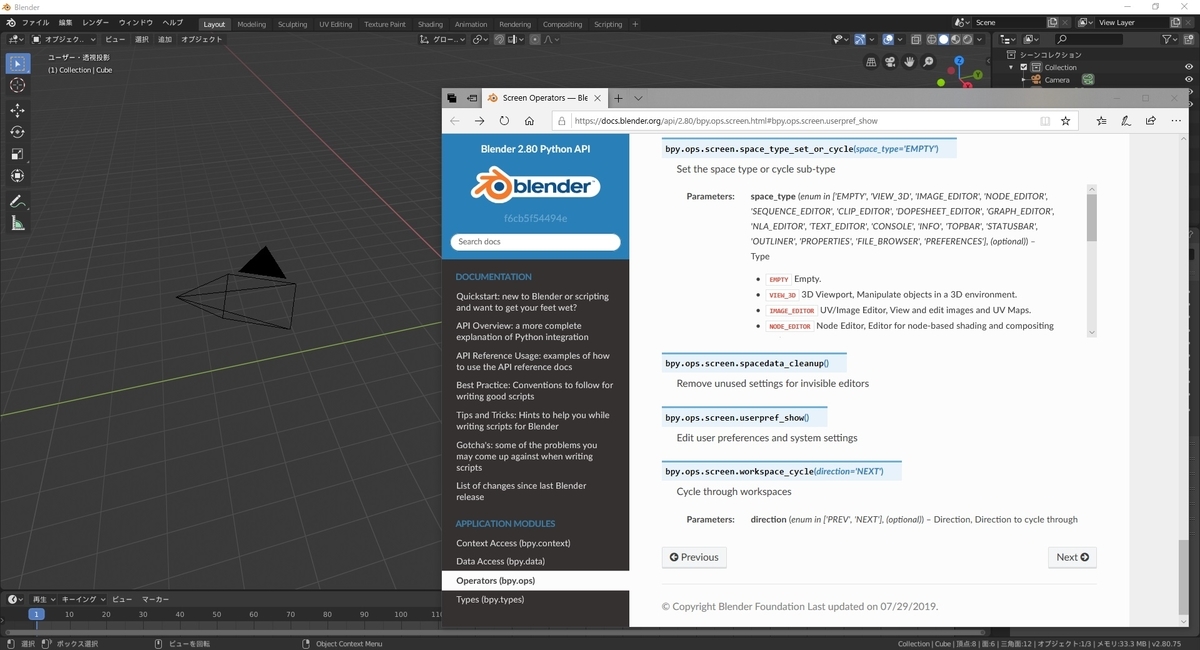Switch to the Modeling workspace tab
1200x650 pixels.
(x=252, y=24)
